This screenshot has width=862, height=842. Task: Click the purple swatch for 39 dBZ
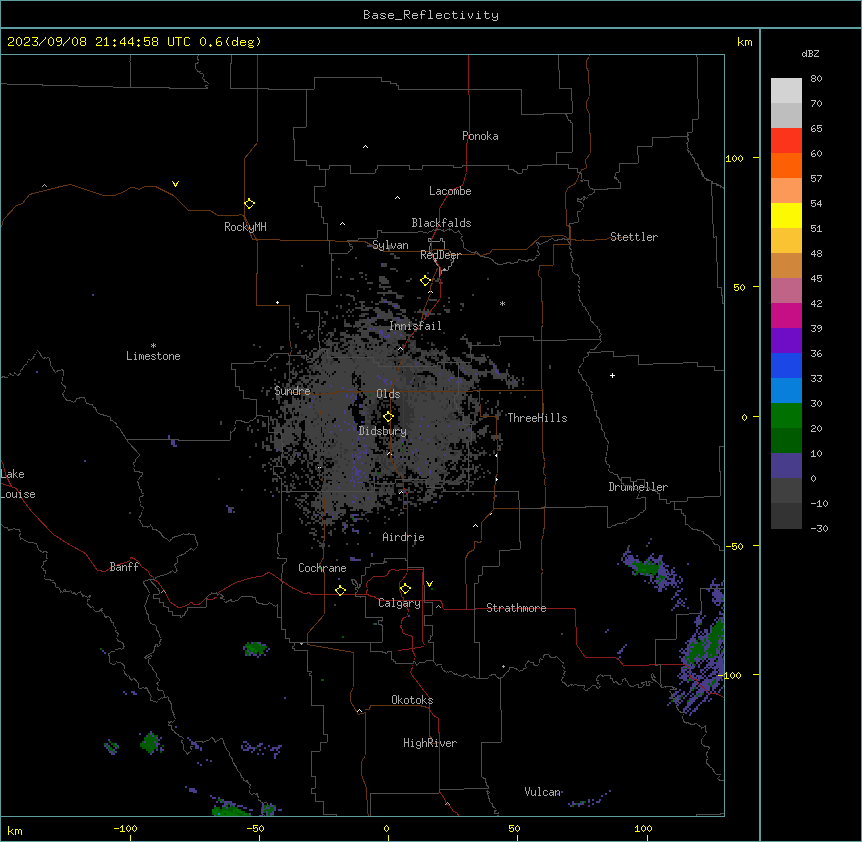coord(786,341)
